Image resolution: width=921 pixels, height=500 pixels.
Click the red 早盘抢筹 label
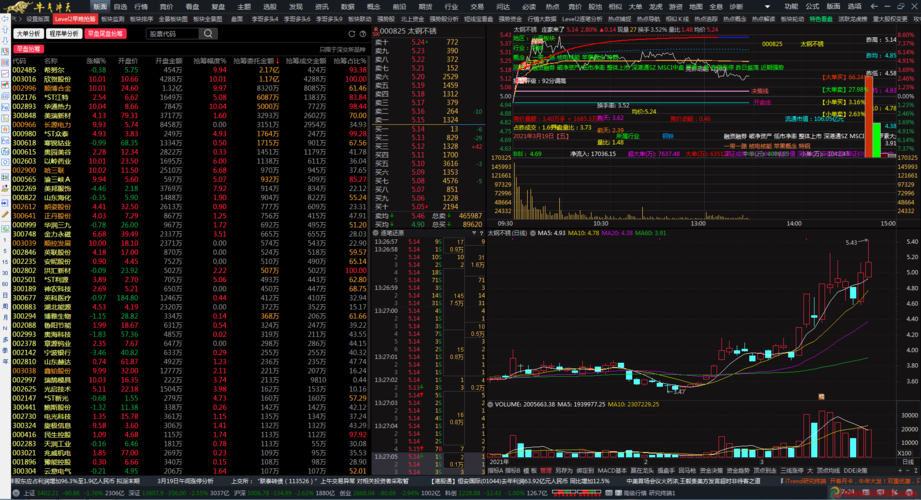point(28,48)
